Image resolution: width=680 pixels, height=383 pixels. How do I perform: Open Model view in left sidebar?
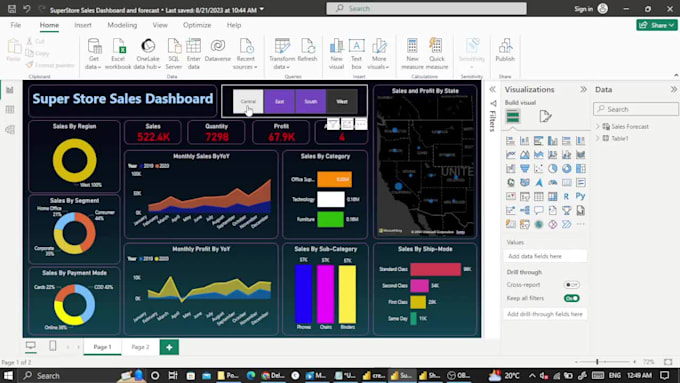[10, 129]
